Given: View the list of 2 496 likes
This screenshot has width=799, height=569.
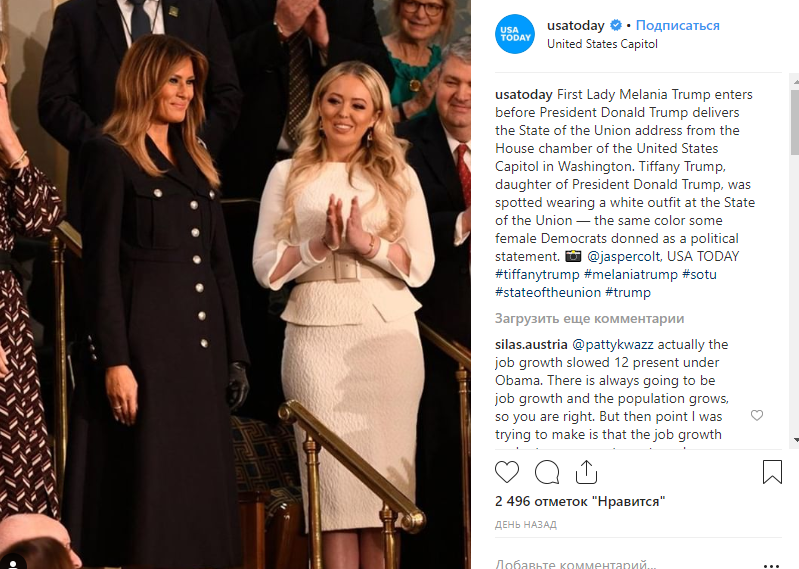Looking at the screenshot, I should coord(580,501).
